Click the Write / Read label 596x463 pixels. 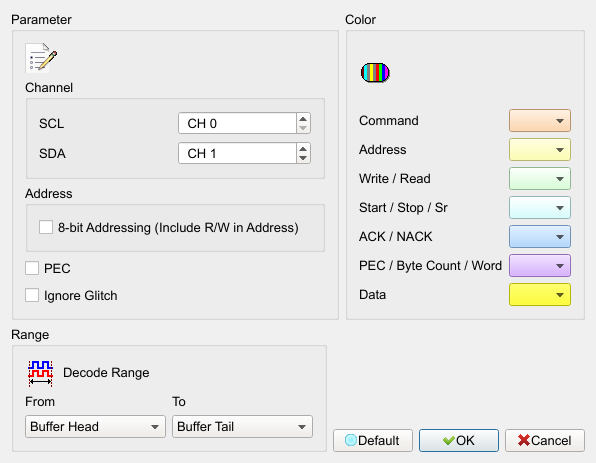395,179
